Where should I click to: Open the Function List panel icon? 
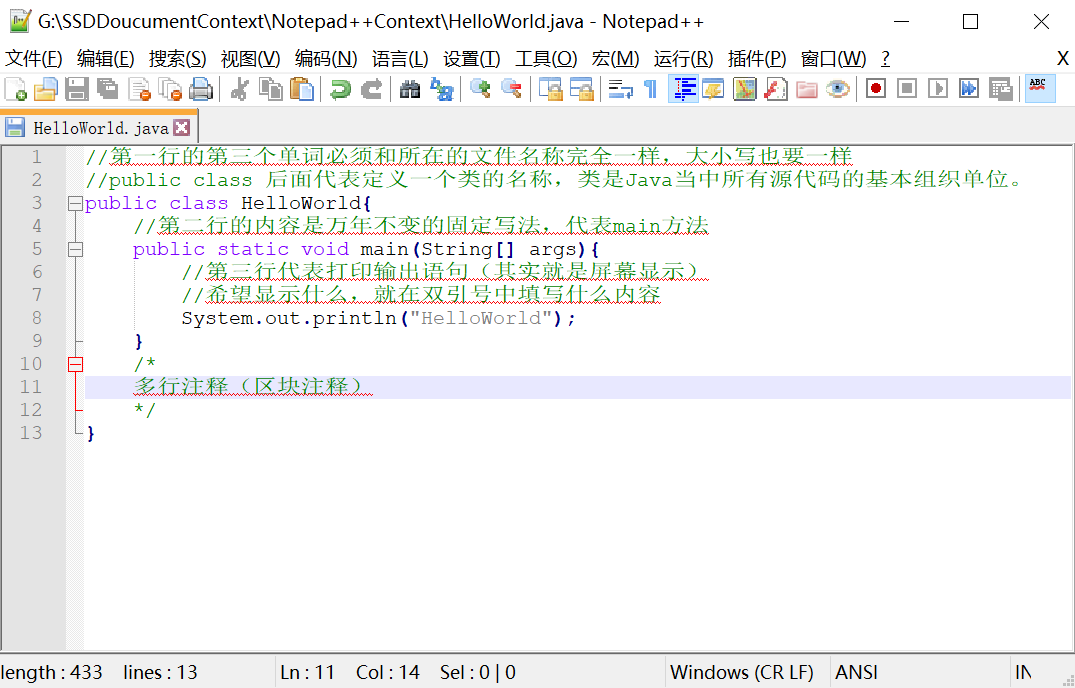[x=775, y=89]
